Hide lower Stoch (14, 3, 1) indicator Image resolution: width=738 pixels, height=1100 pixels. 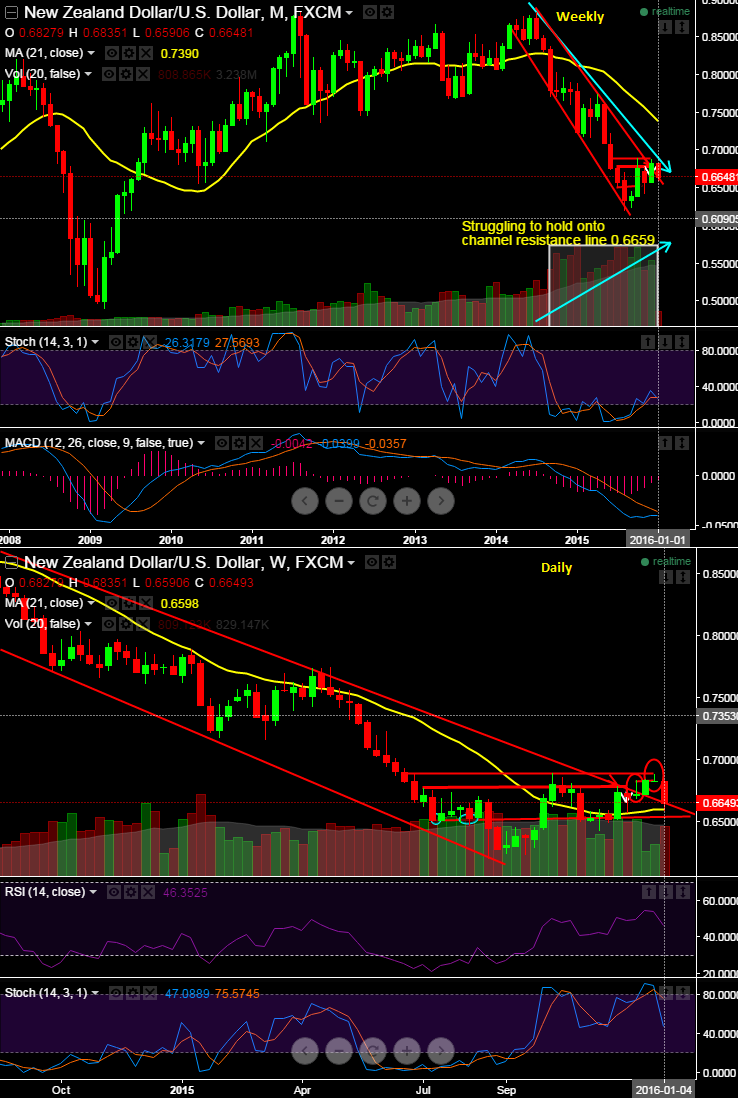(x=116, y=993)
